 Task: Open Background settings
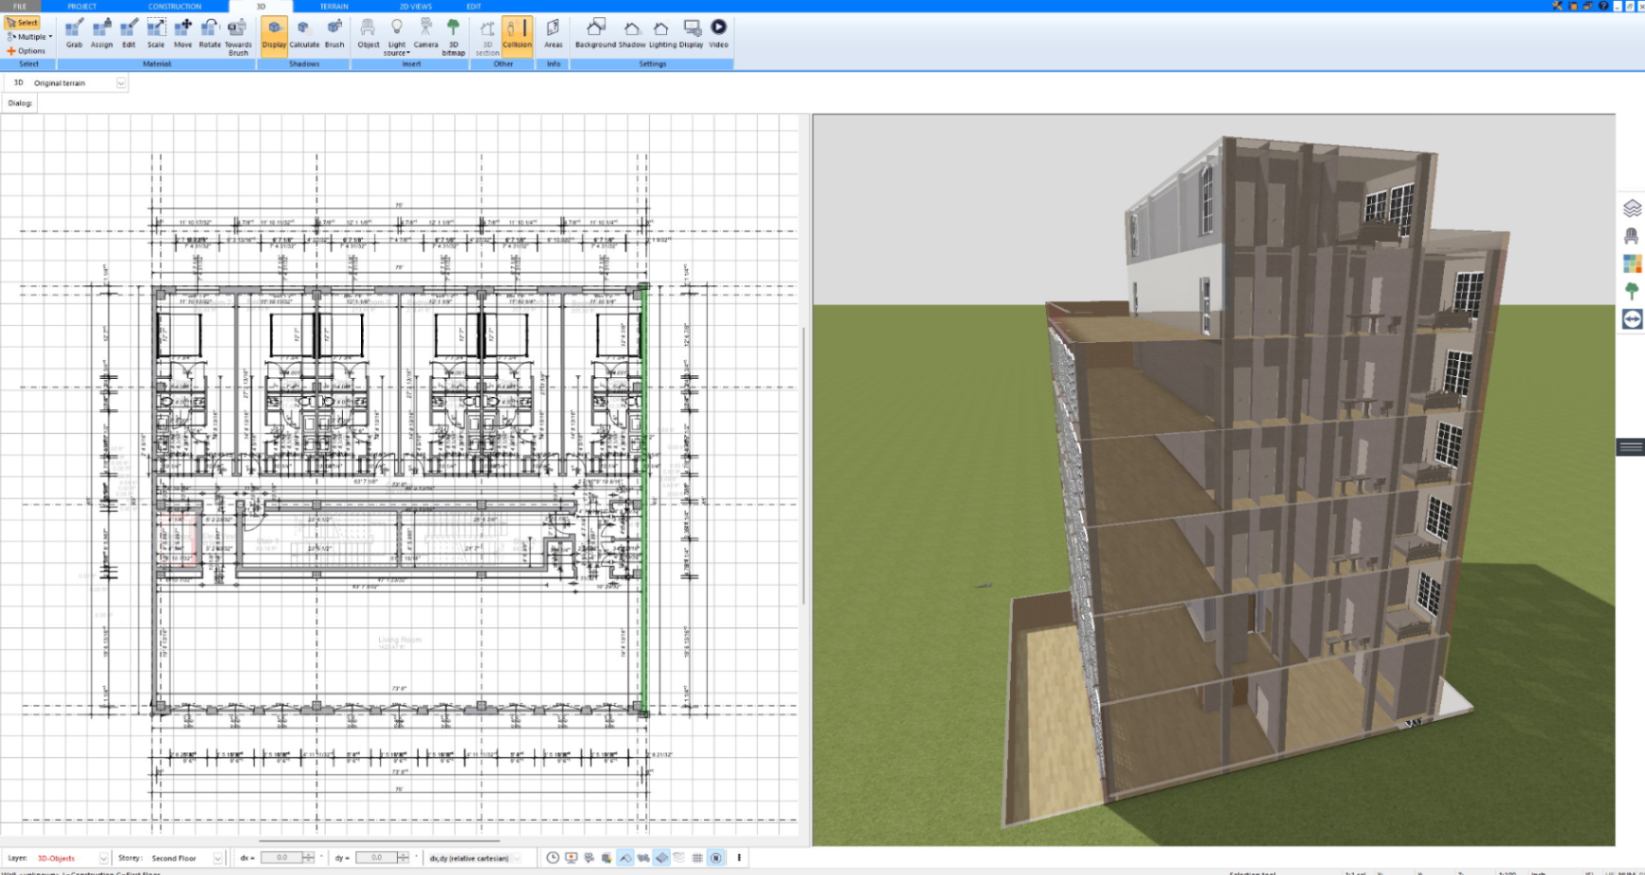pyautogui.click(x=595, y=33)
